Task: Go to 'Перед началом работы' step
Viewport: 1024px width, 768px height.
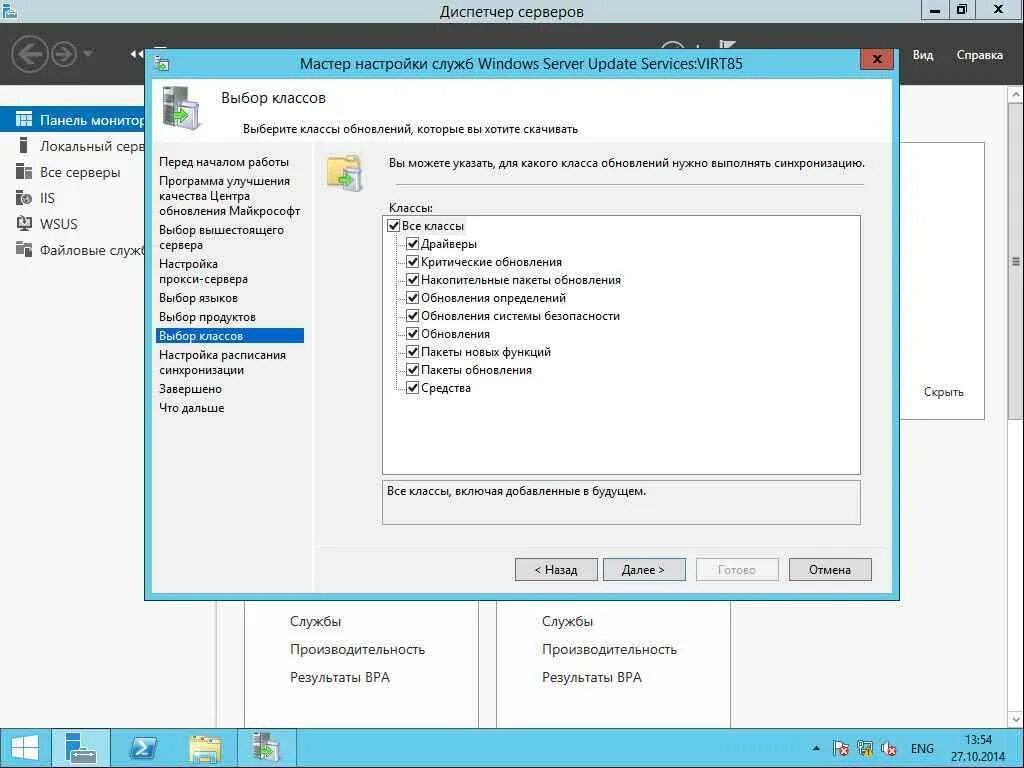Action: tap(224, 162)
